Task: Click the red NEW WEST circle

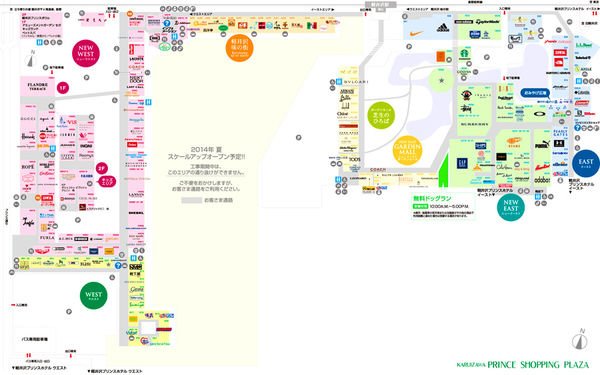Action: click(86, 53)
